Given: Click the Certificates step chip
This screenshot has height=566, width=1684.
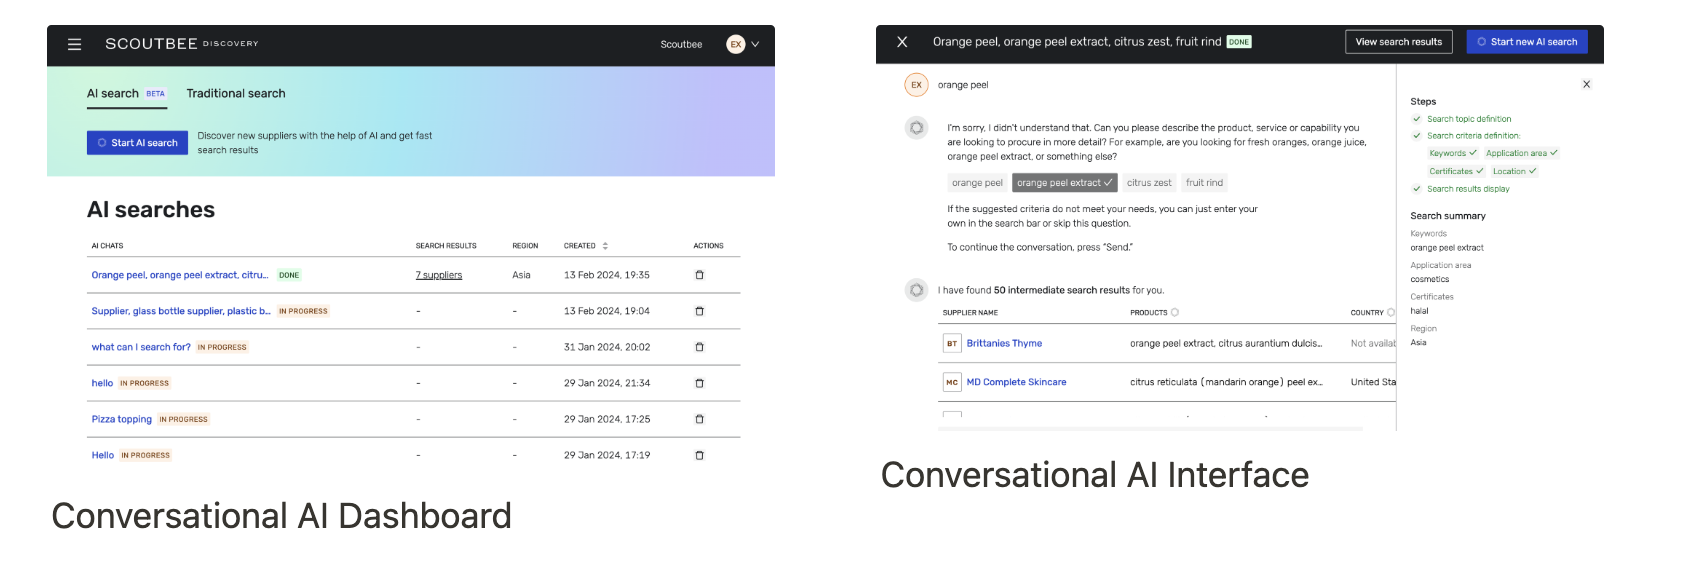Looking at the screenshot, I should point(1456,171).
